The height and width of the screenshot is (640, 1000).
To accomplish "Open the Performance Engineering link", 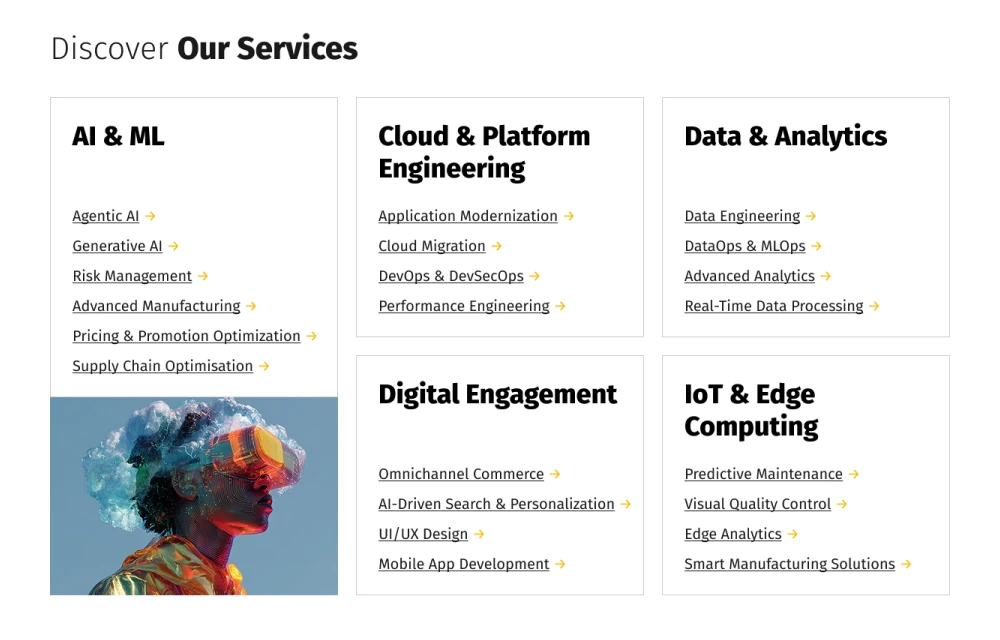I will (464, 306).
